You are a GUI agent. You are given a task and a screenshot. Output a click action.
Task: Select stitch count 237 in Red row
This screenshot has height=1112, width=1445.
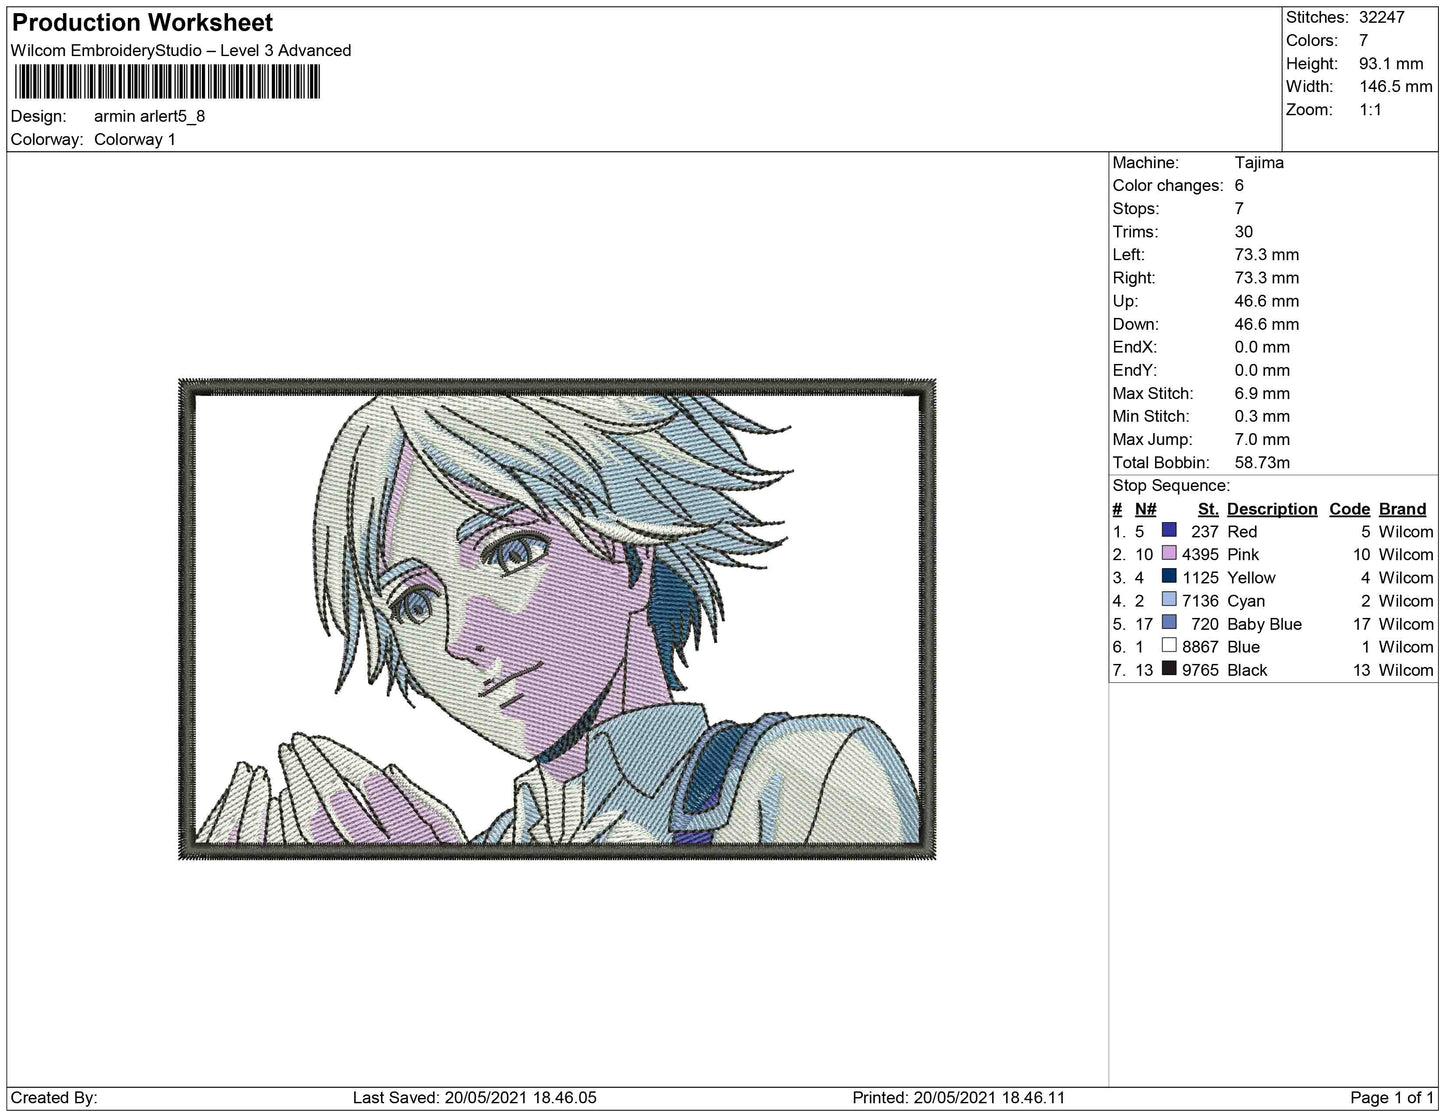(1205, 531)
